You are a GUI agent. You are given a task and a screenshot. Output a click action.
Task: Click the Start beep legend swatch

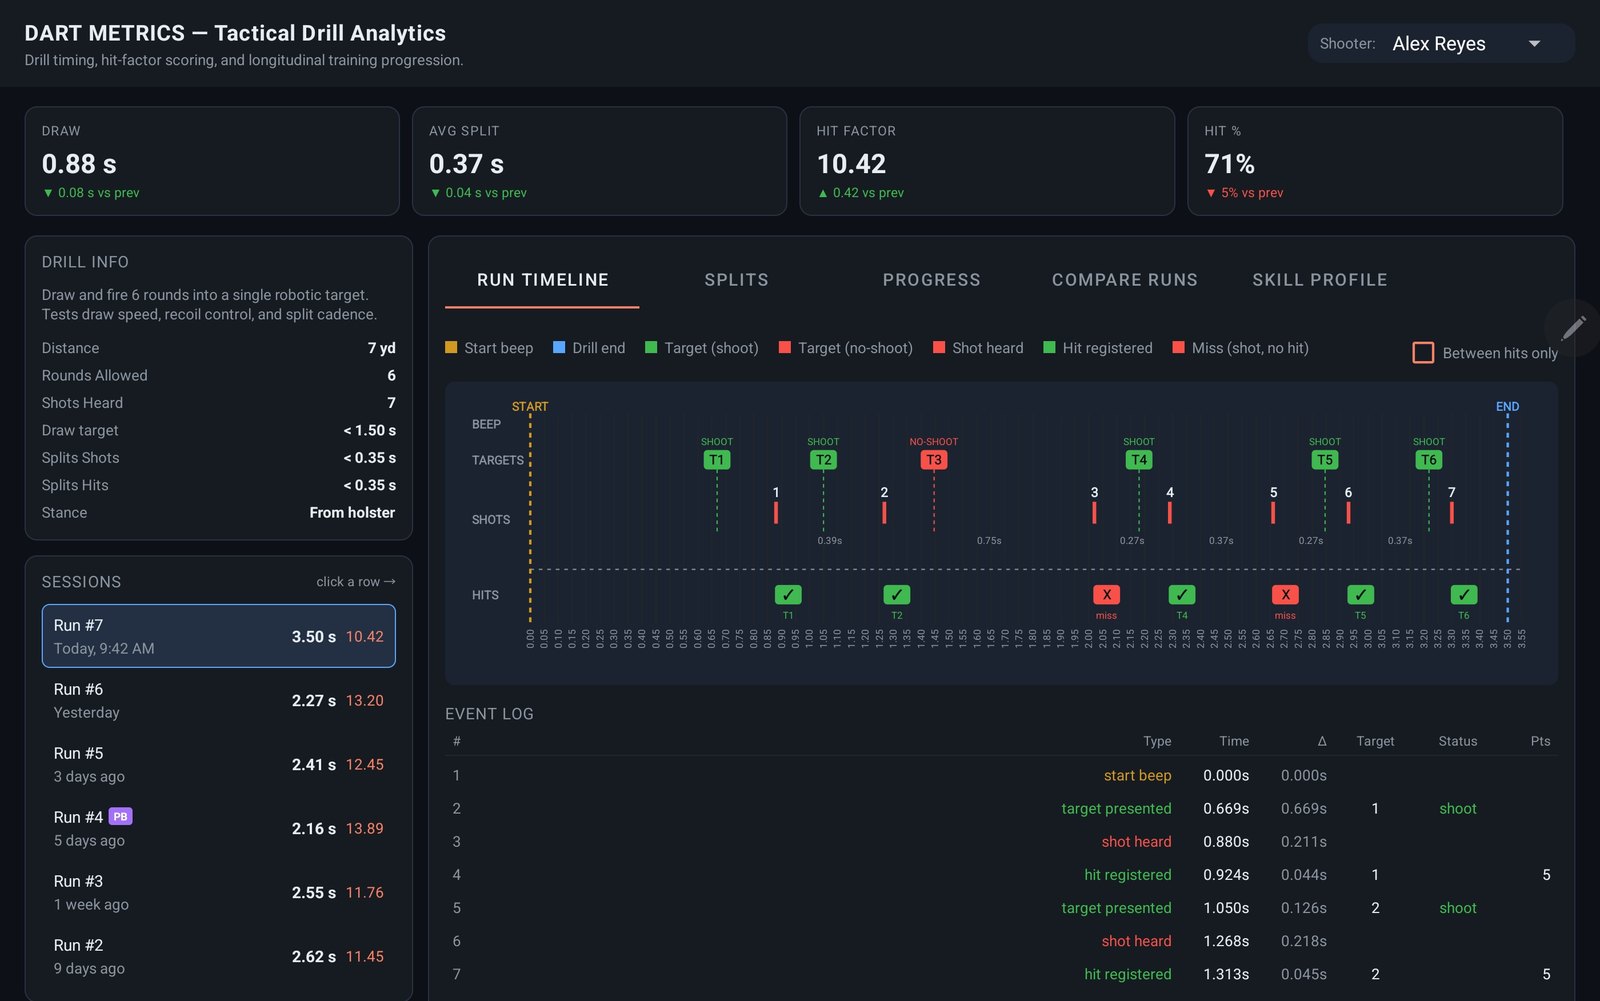(x=451, y=347)
